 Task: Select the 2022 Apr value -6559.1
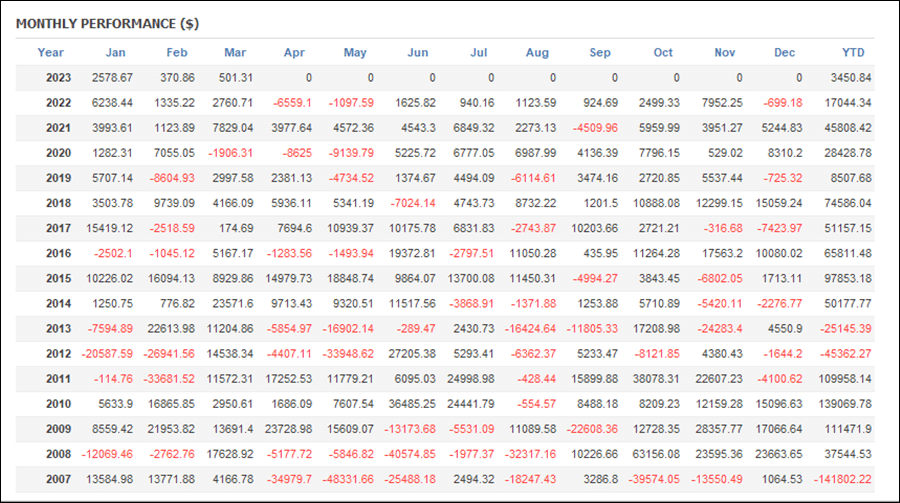[x=292, y=103]
